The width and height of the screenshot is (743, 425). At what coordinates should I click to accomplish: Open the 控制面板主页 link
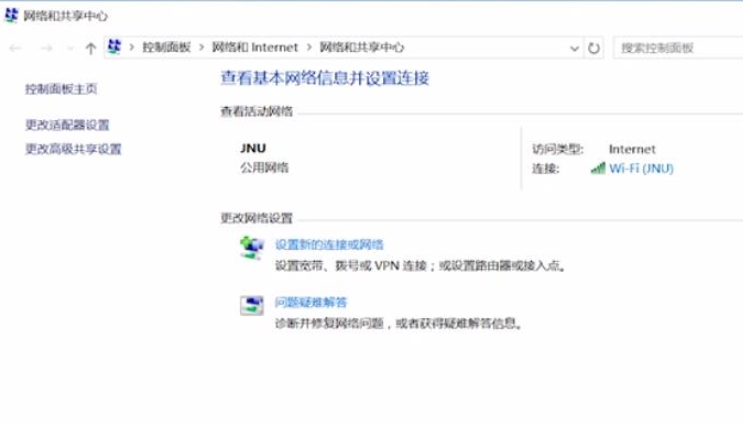(x=61, y=89)
